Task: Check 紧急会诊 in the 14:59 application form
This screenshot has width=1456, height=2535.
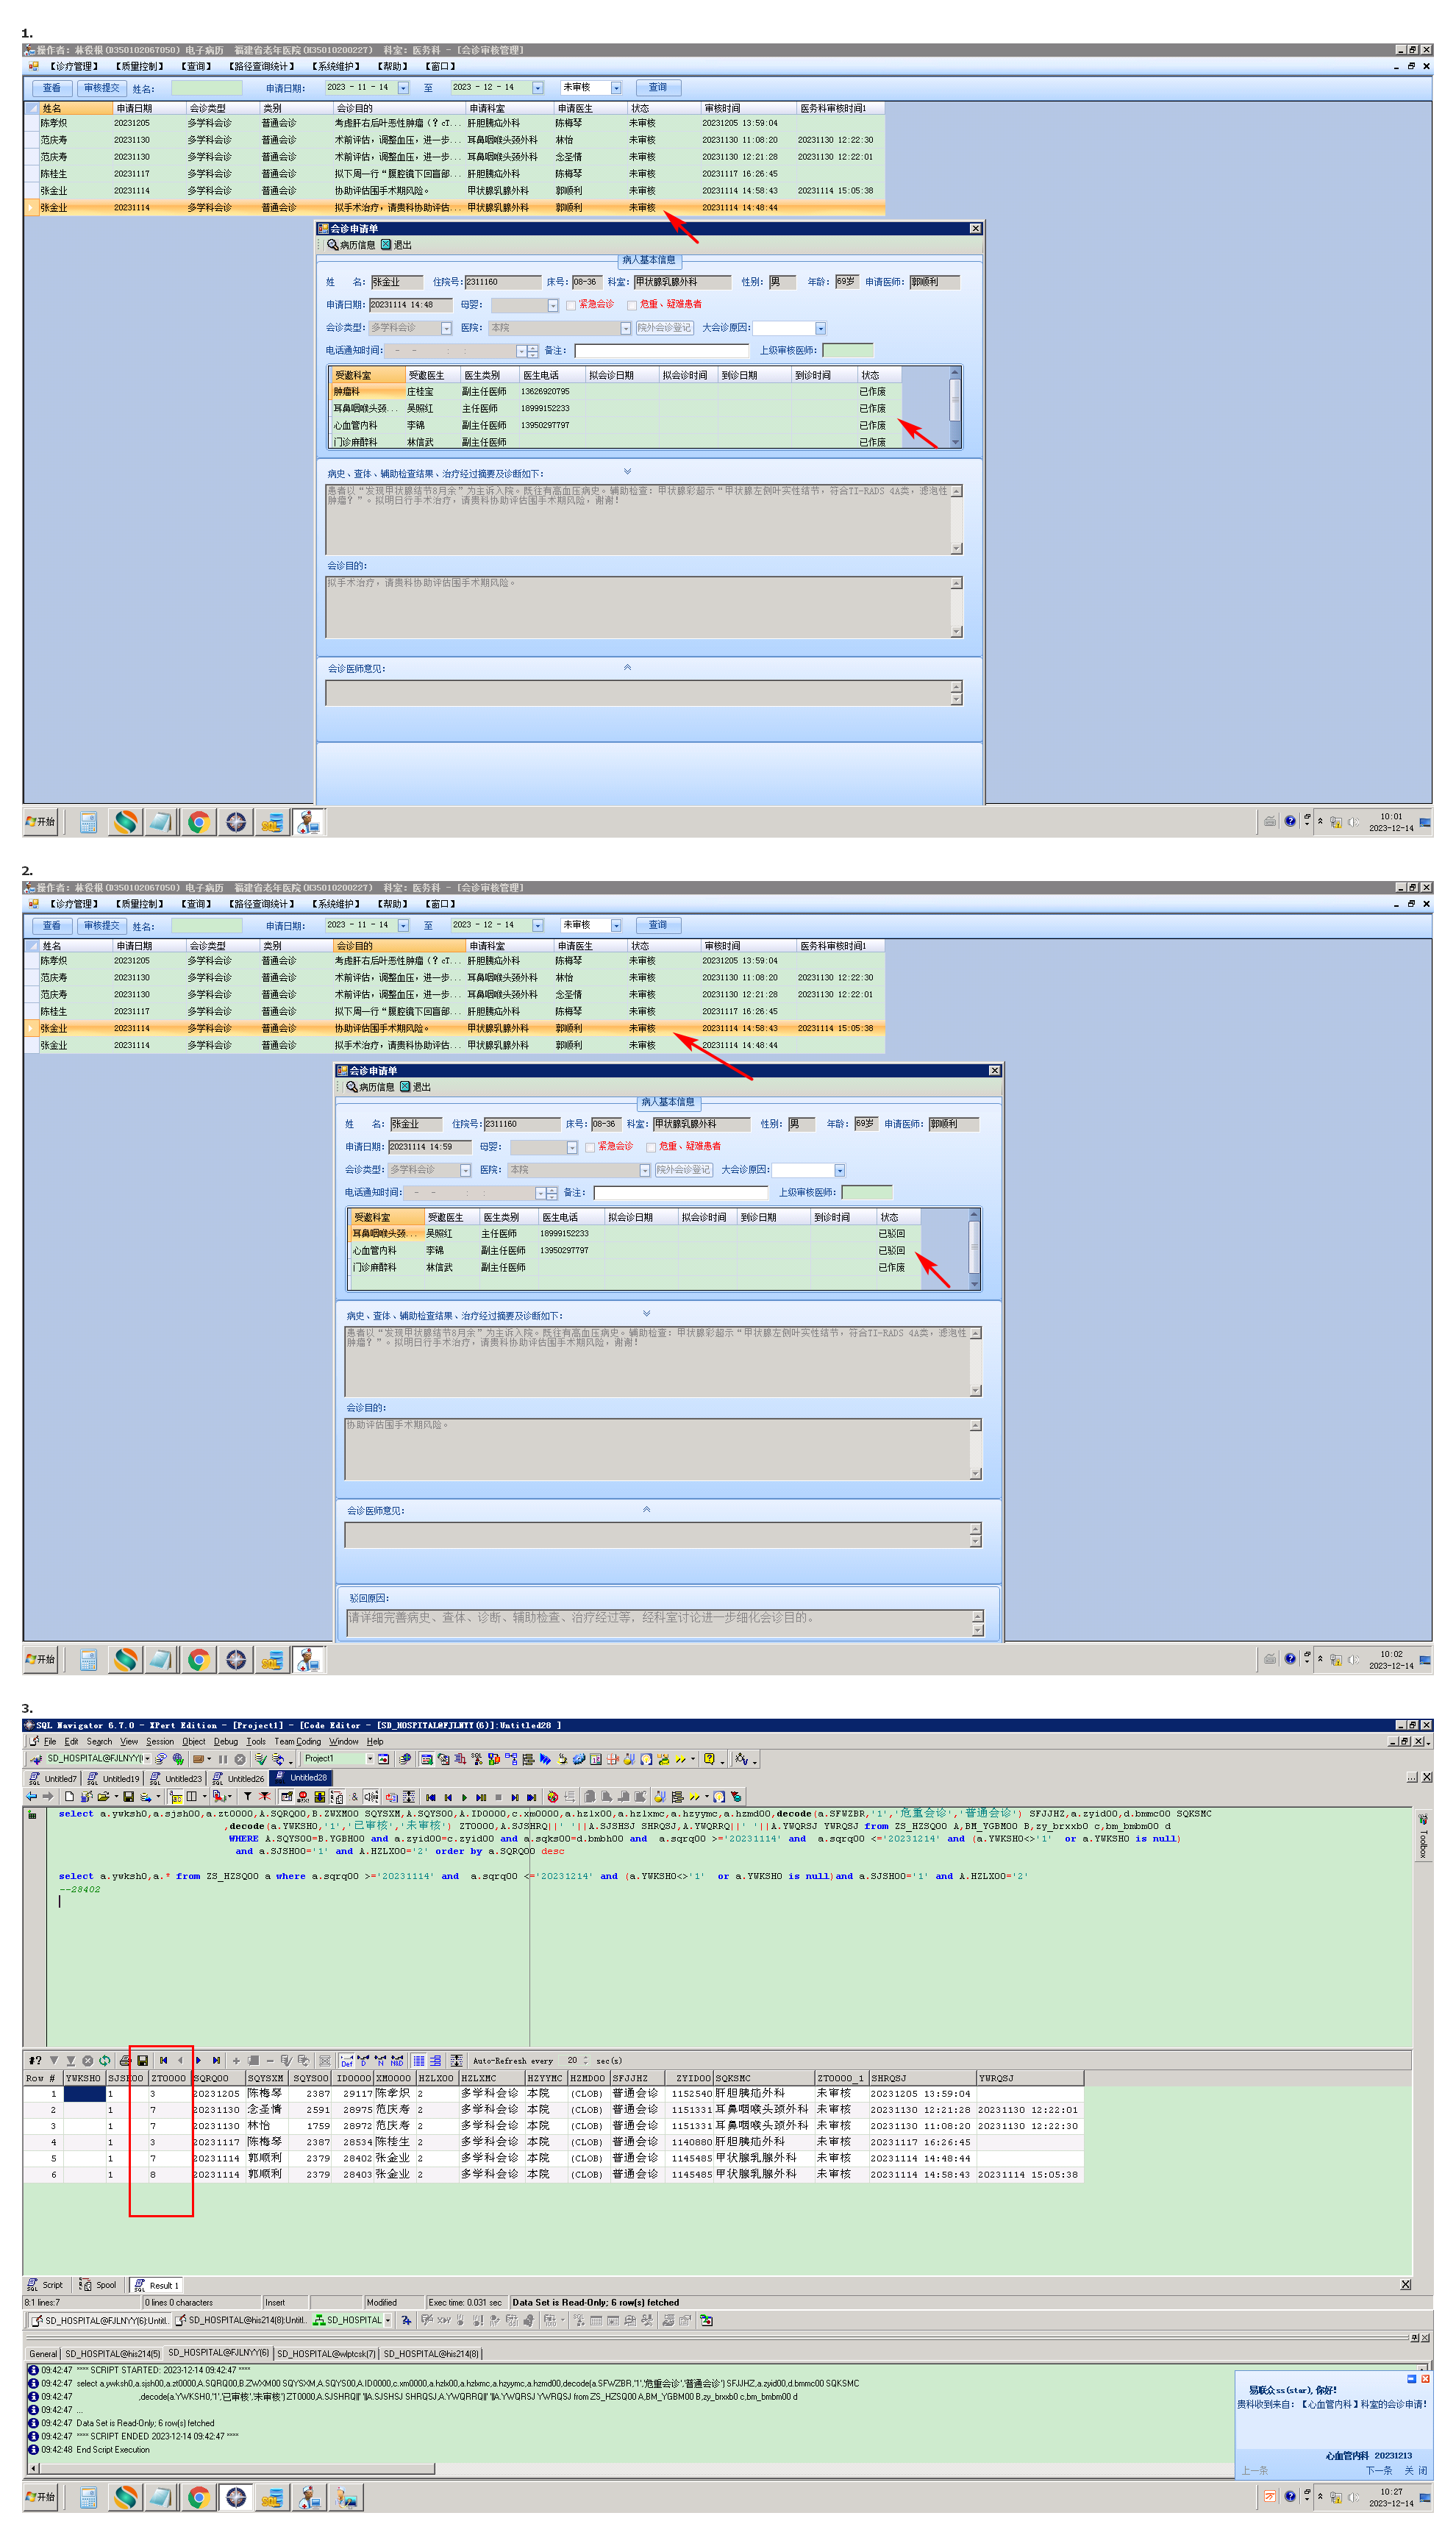Action: point(590,1147)
